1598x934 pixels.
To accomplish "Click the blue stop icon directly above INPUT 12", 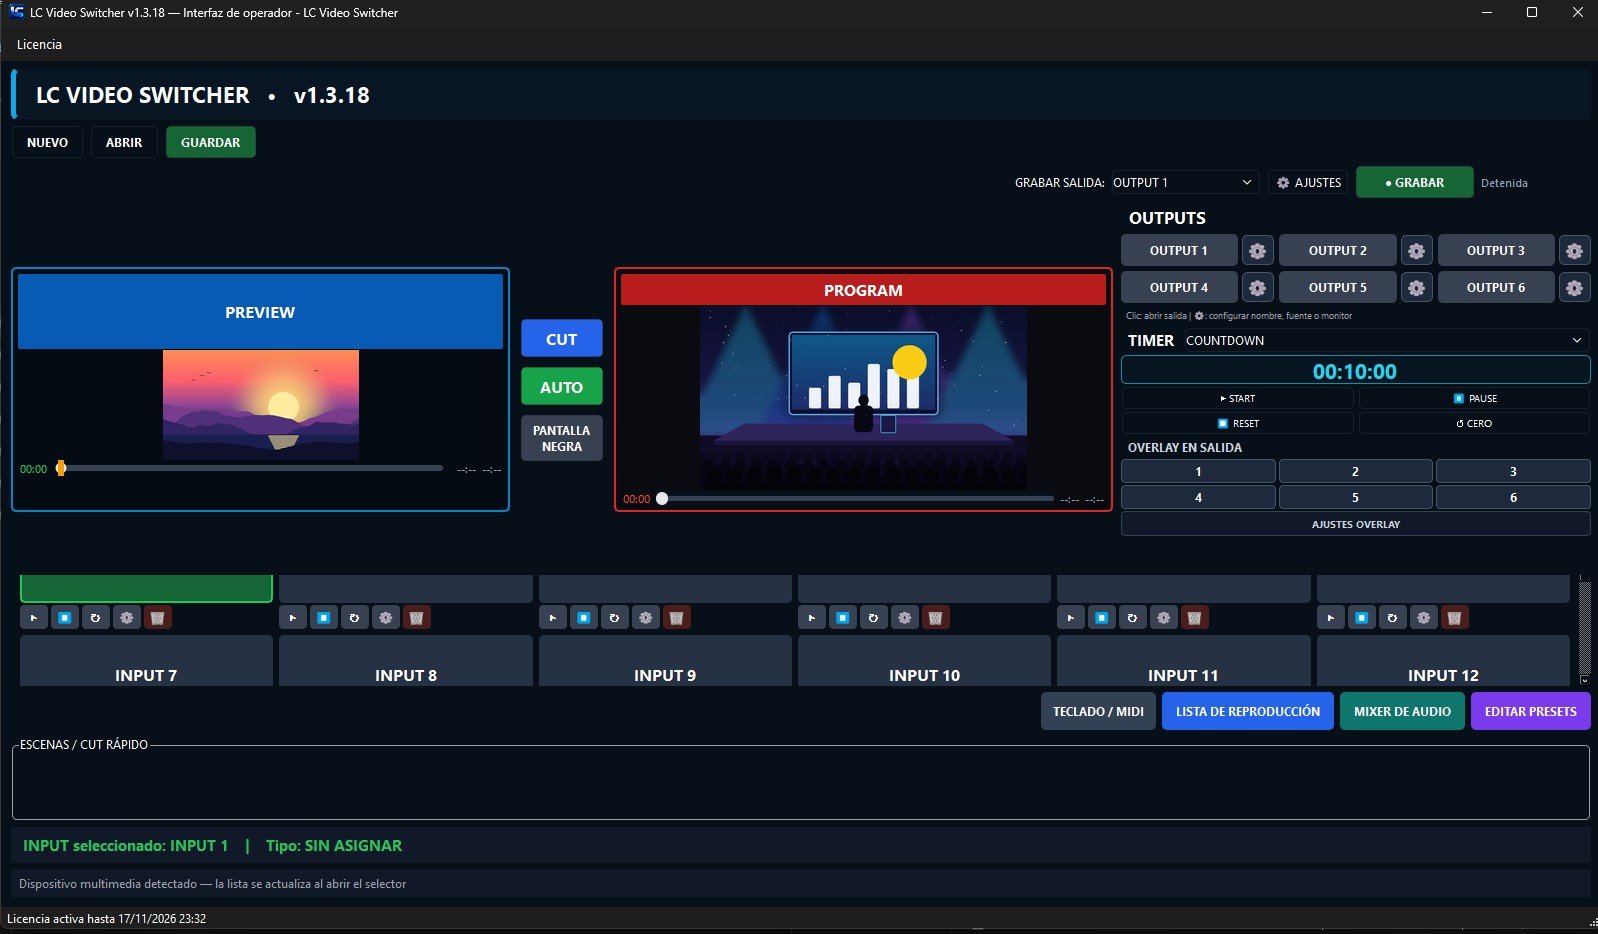I will tap(1362, 618).
